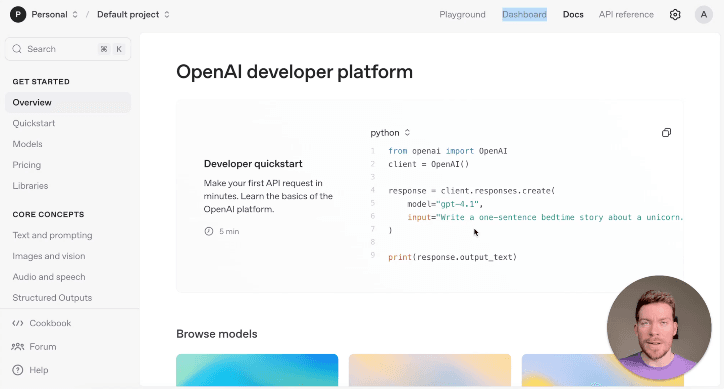Click the presenter webcam bubble

point(659,328)
